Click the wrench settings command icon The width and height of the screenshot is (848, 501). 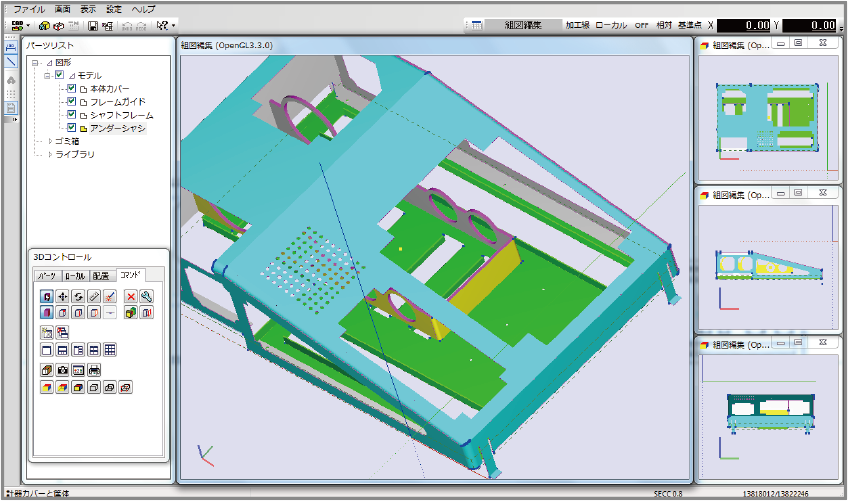click(x=146, y=296)
